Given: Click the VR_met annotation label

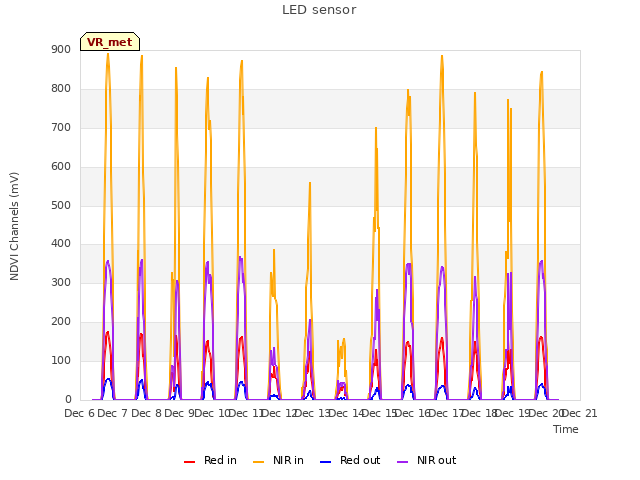Looking at the screenshot, I should (x=110, y=42).
